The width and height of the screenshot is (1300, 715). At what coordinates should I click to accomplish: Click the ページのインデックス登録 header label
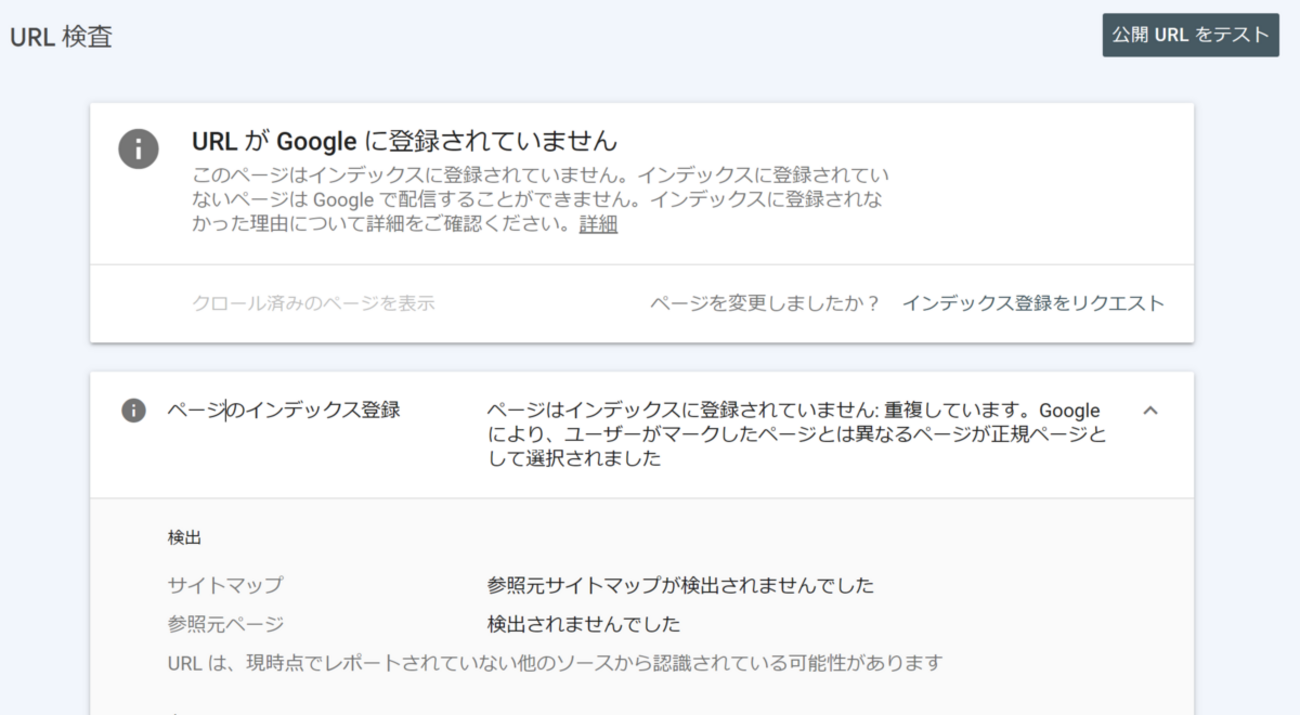[x=283, y=410]
